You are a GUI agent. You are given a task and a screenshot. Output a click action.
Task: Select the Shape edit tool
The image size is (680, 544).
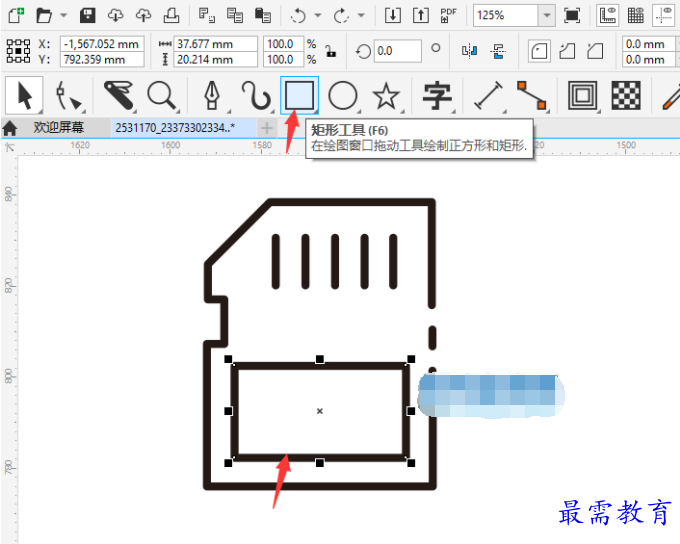point(69,95)
